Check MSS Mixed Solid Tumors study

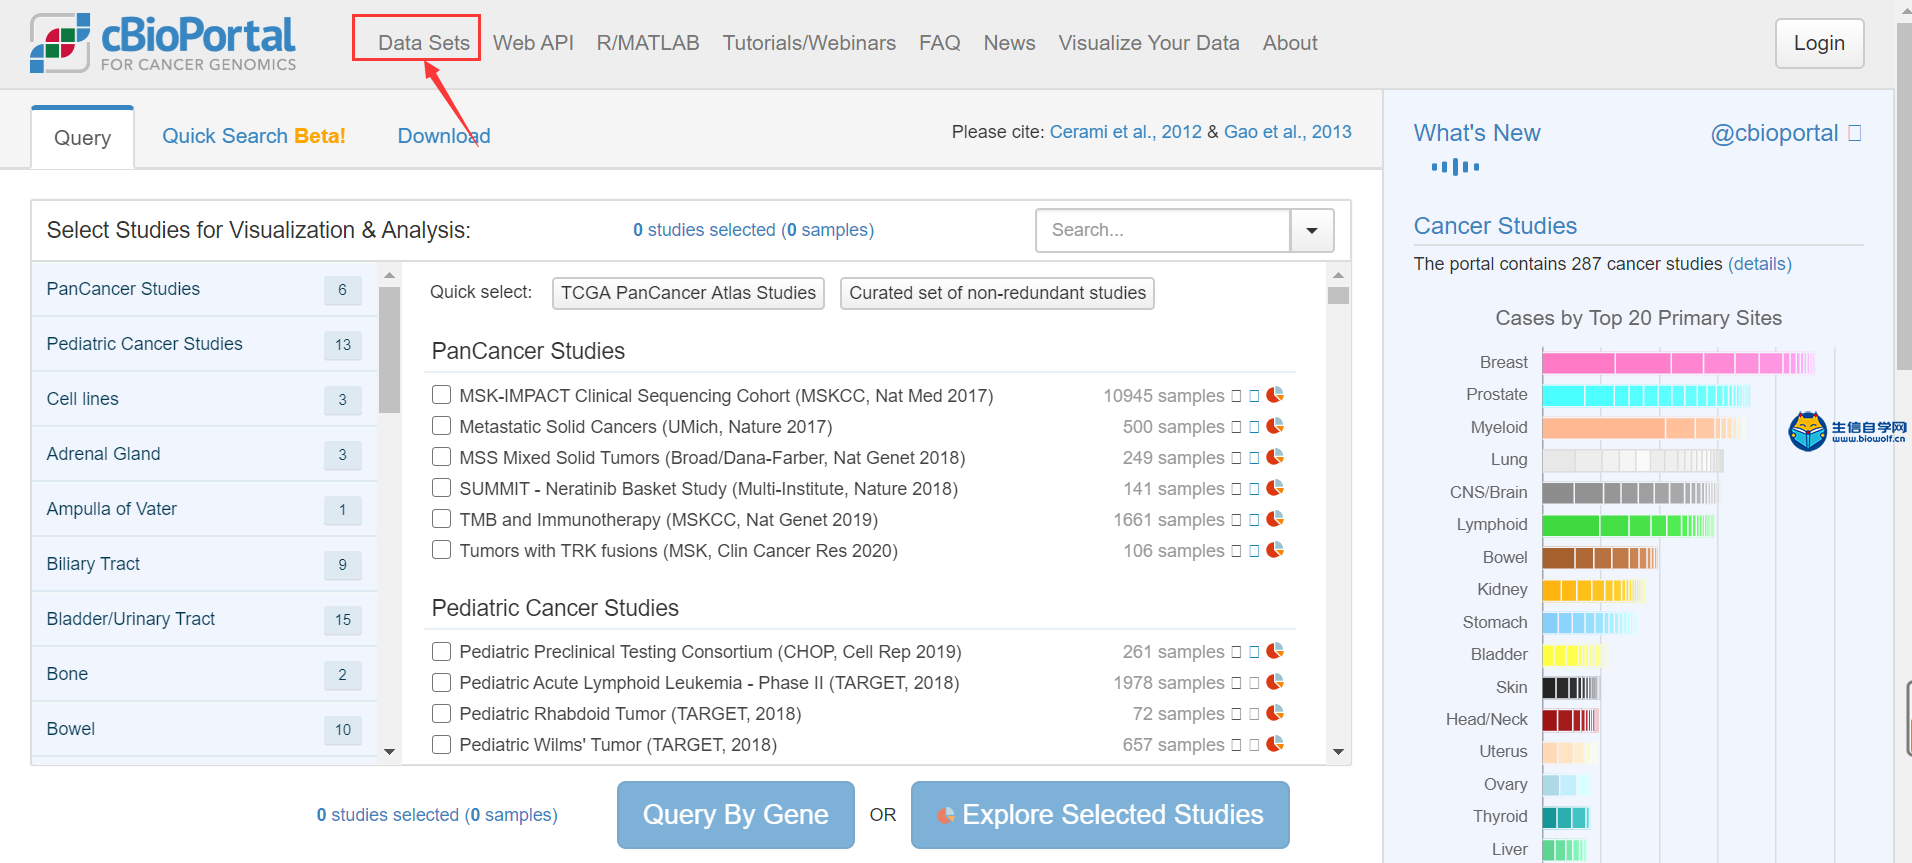[441, 457]
